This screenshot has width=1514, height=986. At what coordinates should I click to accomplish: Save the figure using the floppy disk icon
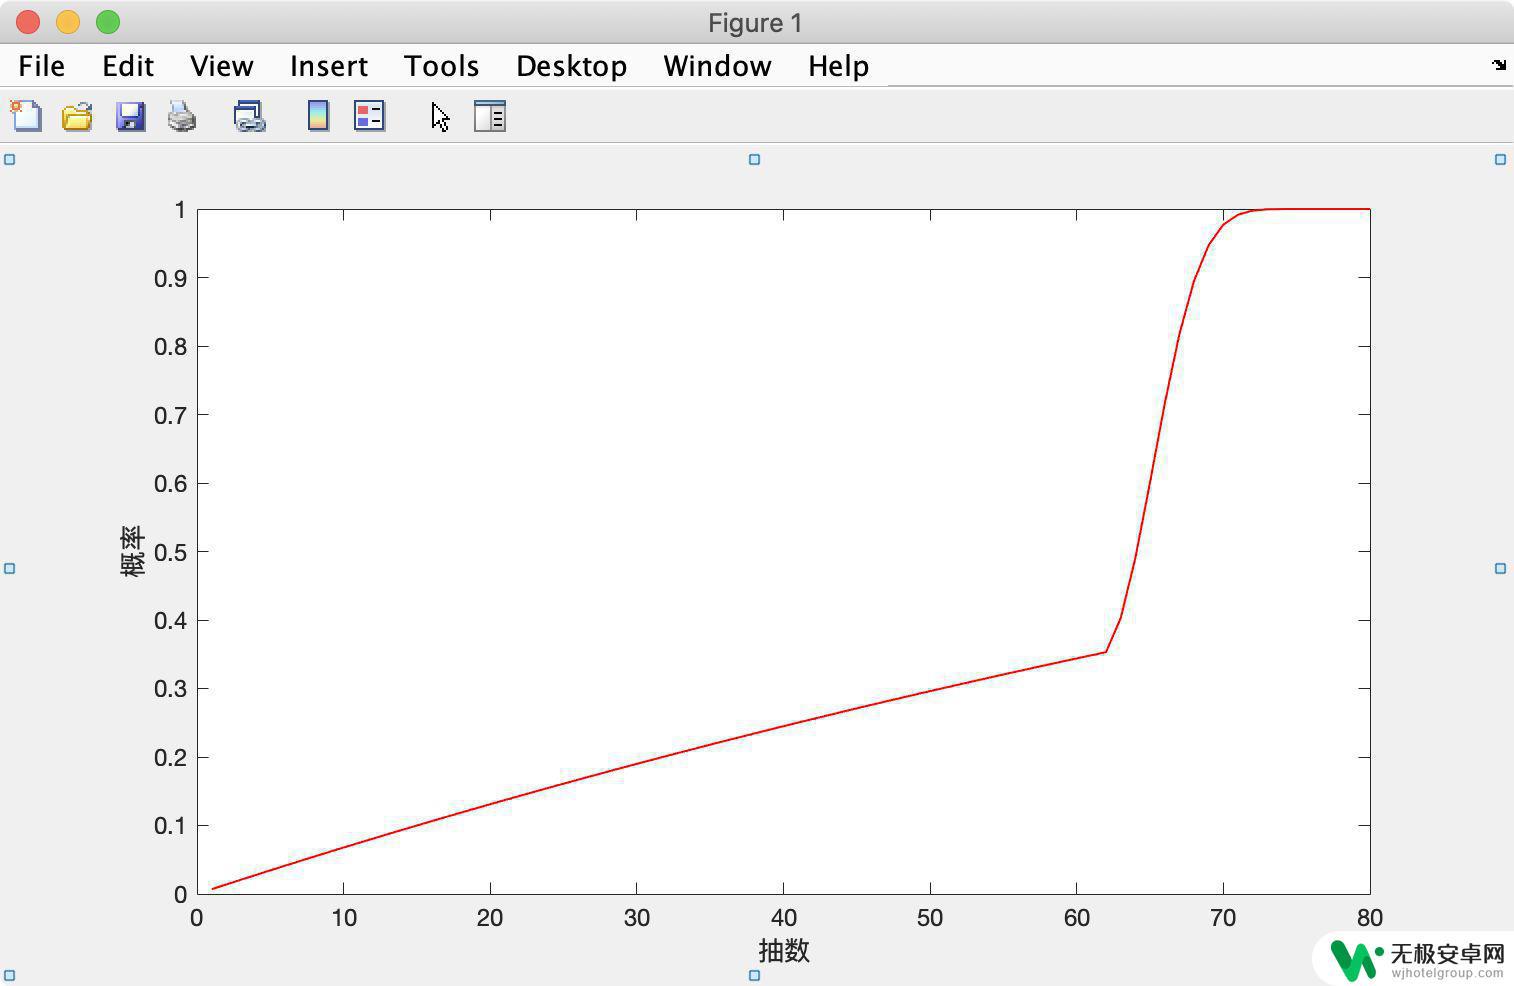pos(130,117)
